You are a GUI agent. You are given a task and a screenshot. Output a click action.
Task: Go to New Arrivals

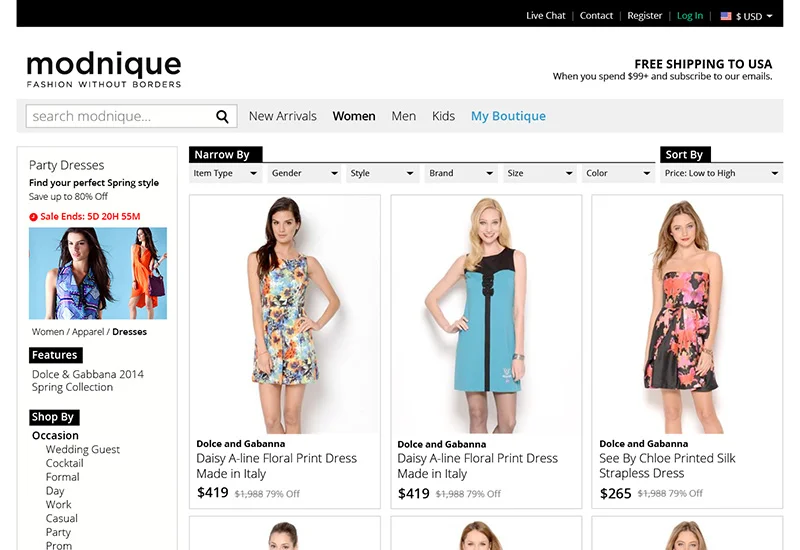coord(283,116)
